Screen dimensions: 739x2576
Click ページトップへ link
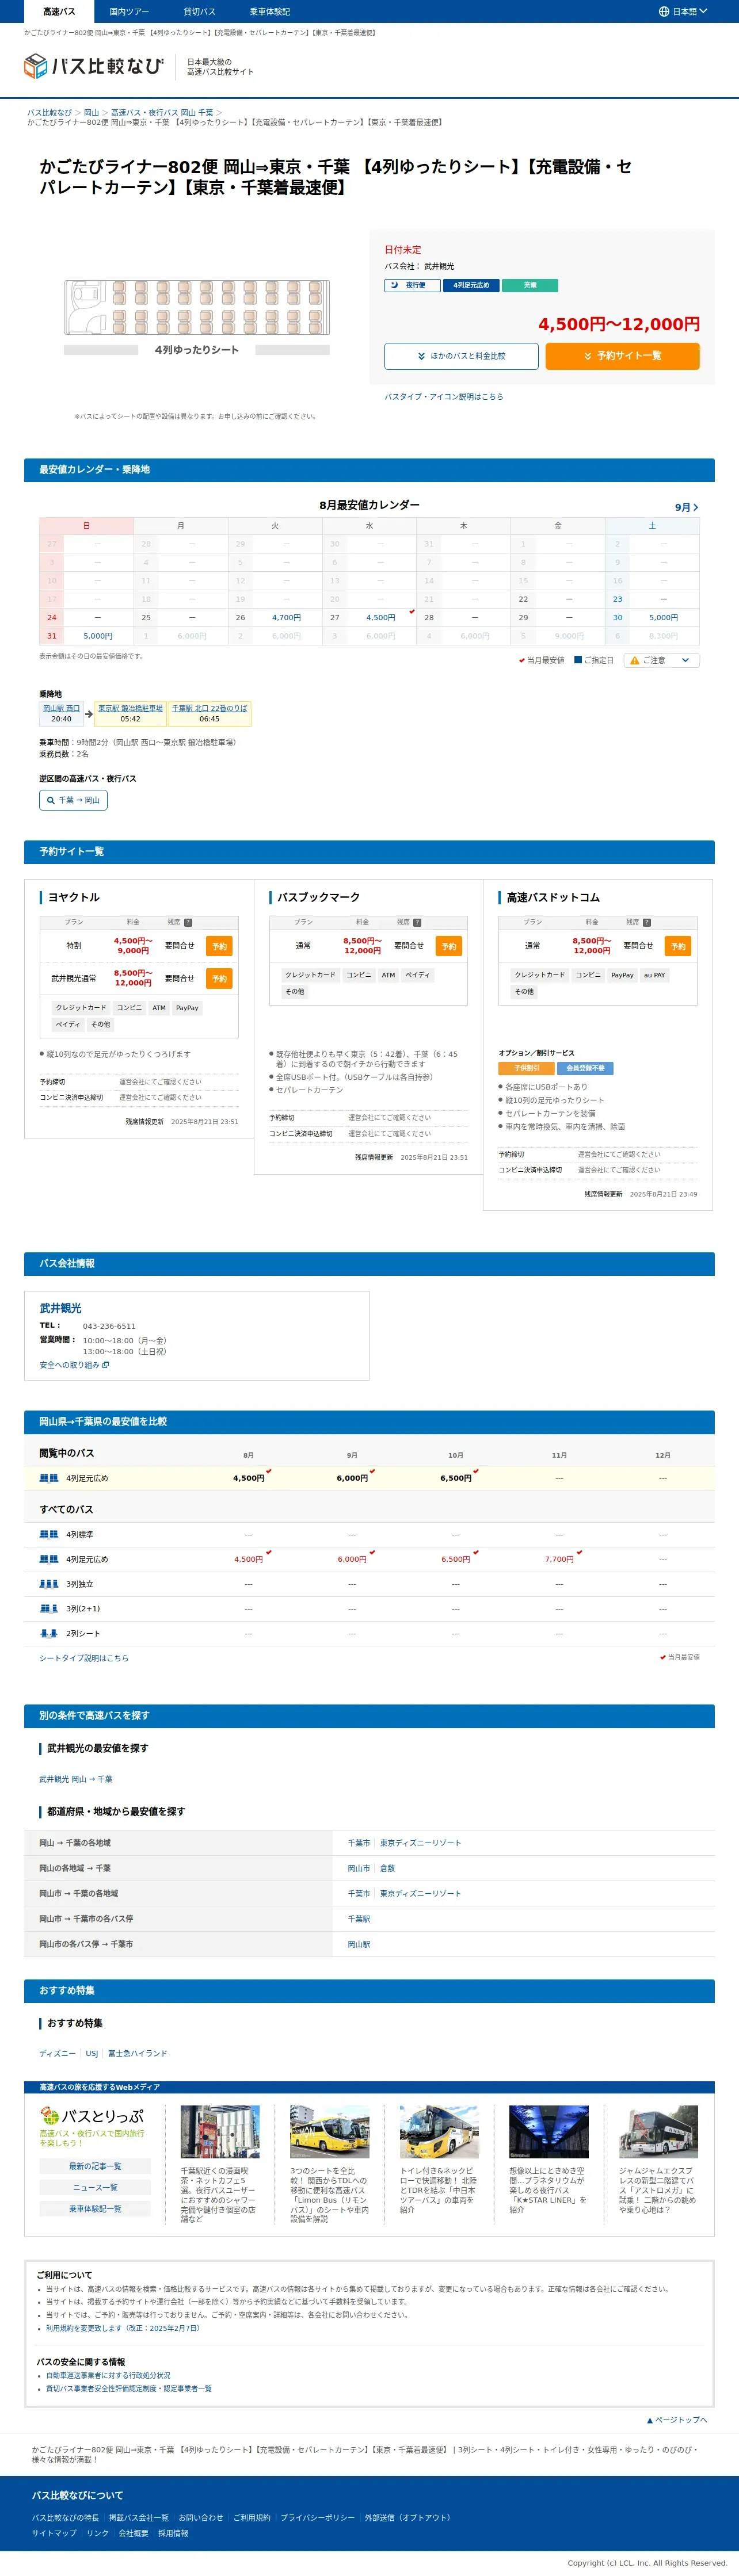677,2420
